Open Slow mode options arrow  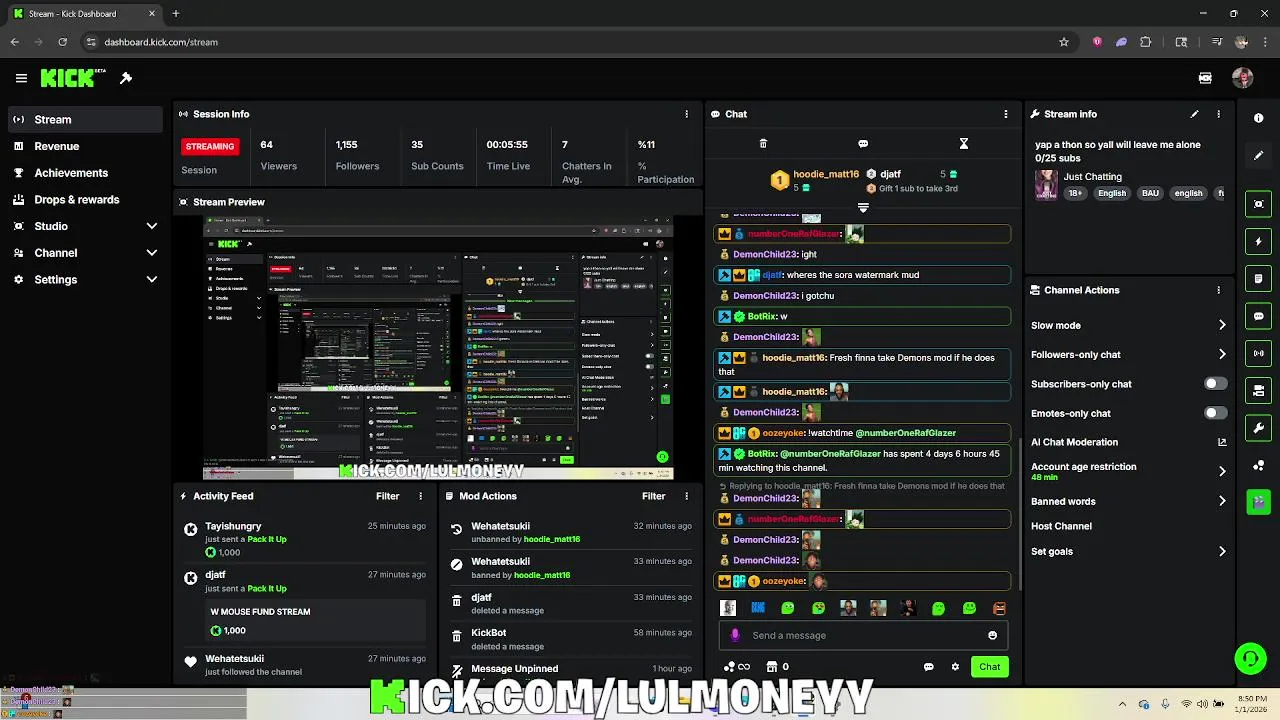click(x=1222, y=325)
